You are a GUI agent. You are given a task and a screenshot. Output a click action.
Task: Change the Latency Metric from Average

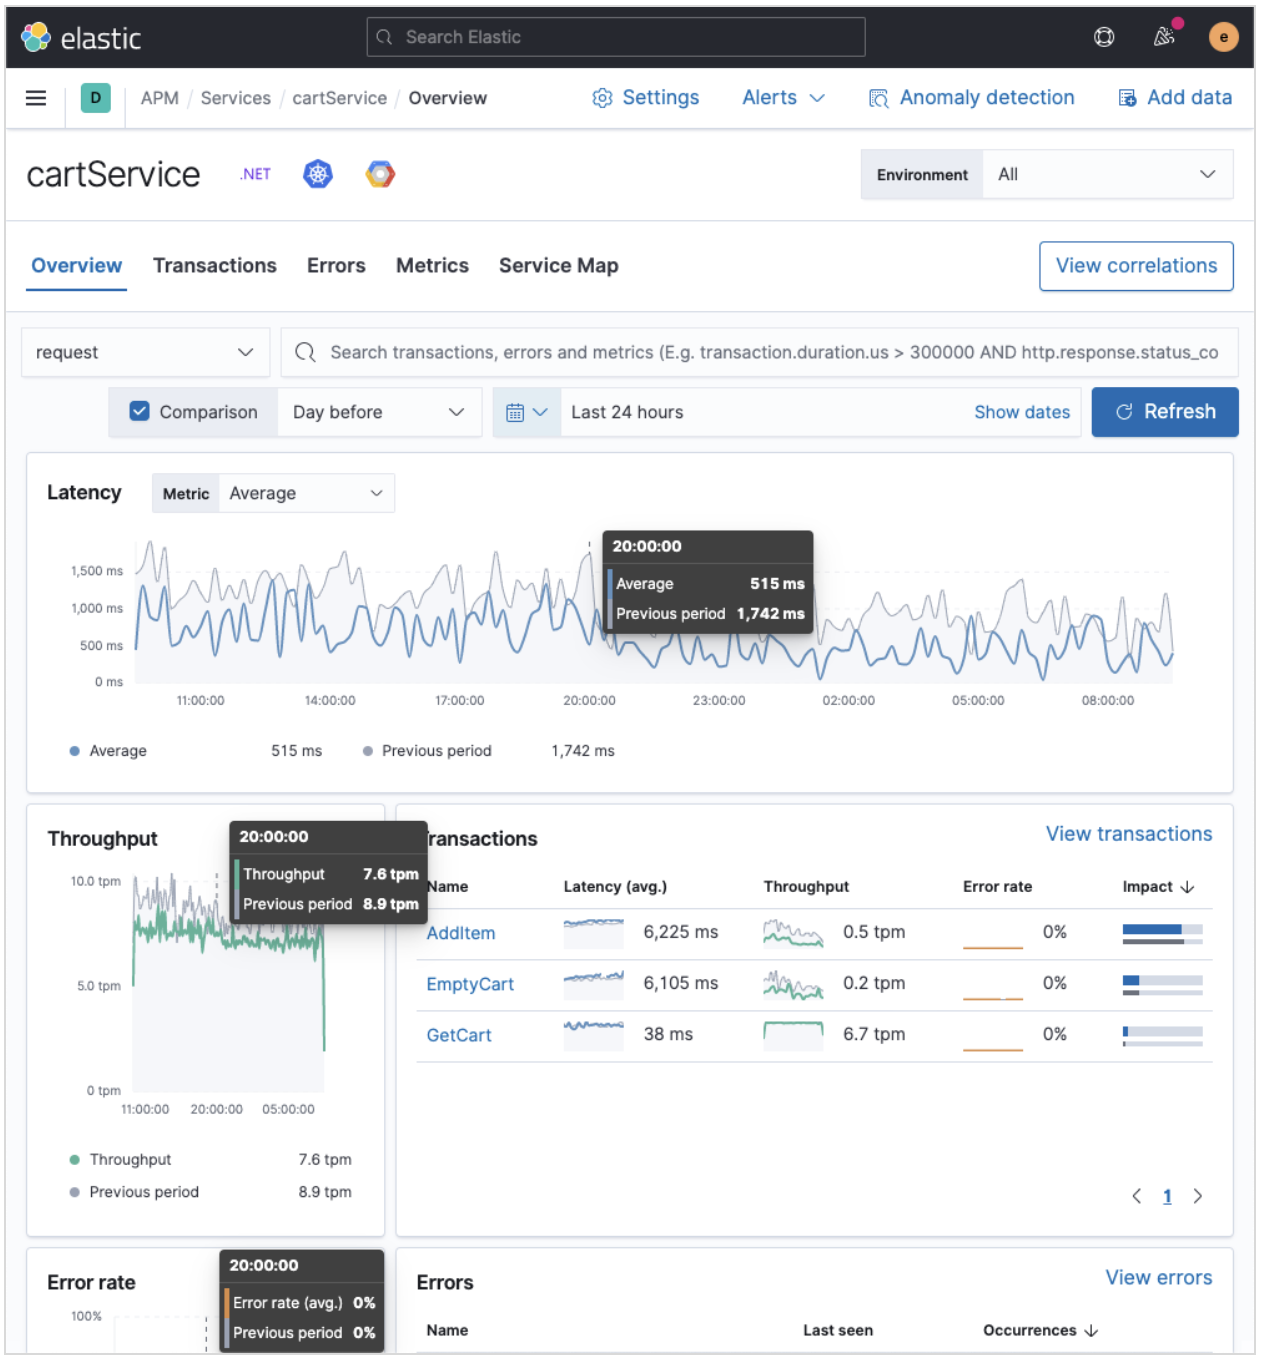click(x=305, y=492)
